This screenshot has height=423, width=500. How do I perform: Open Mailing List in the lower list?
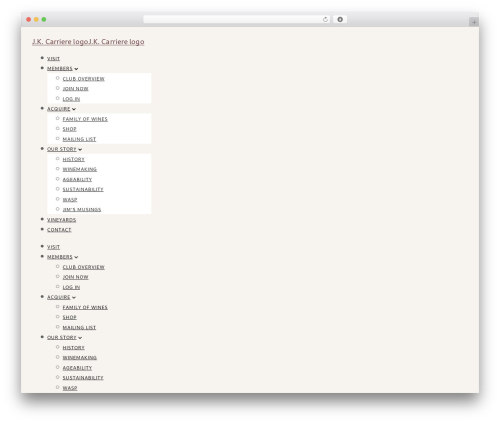[79, 328]
